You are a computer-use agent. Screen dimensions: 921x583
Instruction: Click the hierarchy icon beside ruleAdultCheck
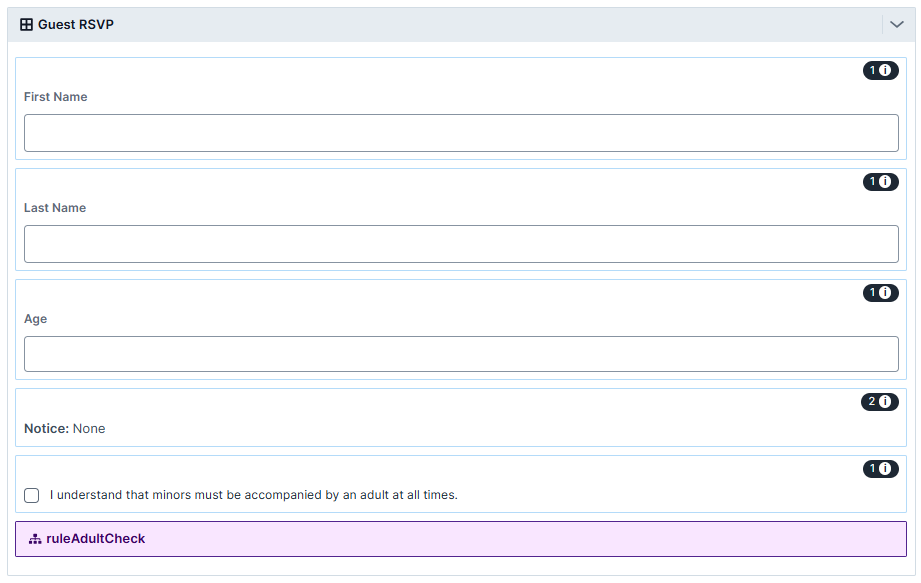[x=35, y=539]
